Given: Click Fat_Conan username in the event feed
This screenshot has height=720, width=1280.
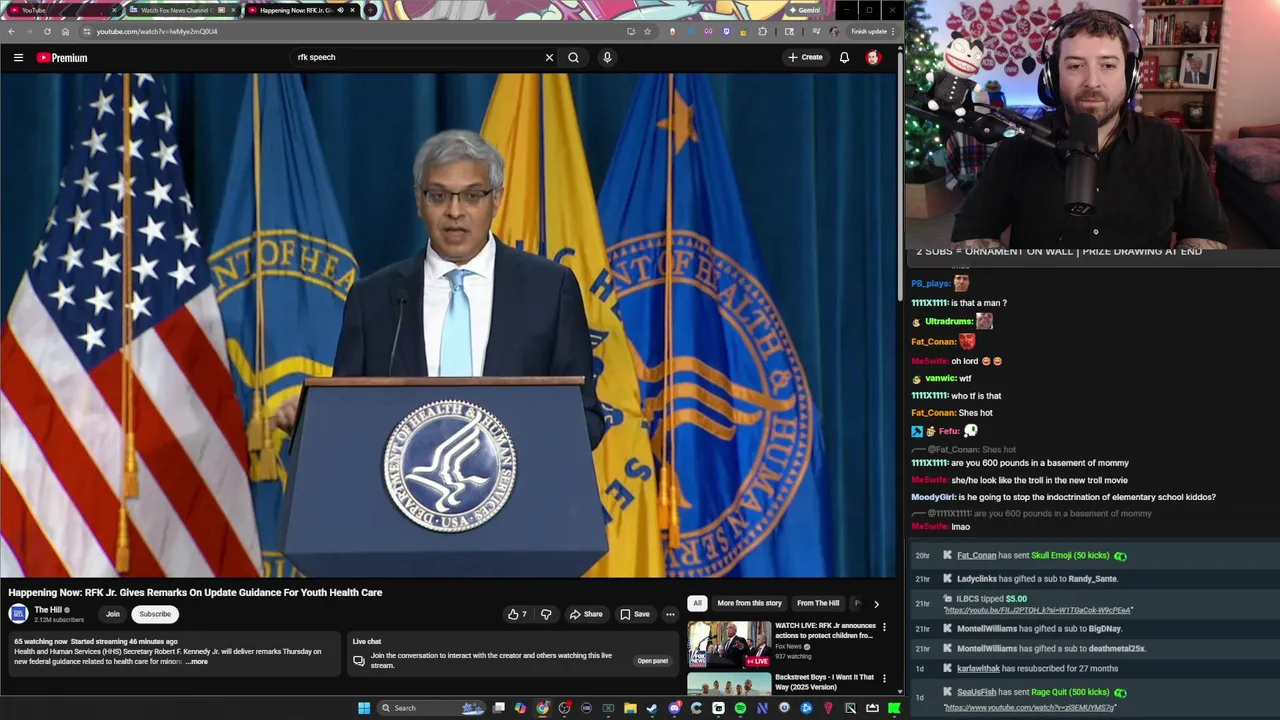Looking at the screenshot, I should pyautogui.click(x=977, y=556).
